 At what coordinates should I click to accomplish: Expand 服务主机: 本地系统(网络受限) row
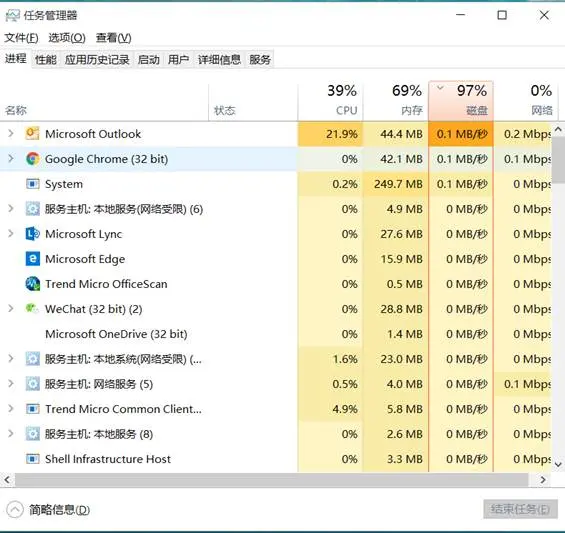[x=10, y=359]
